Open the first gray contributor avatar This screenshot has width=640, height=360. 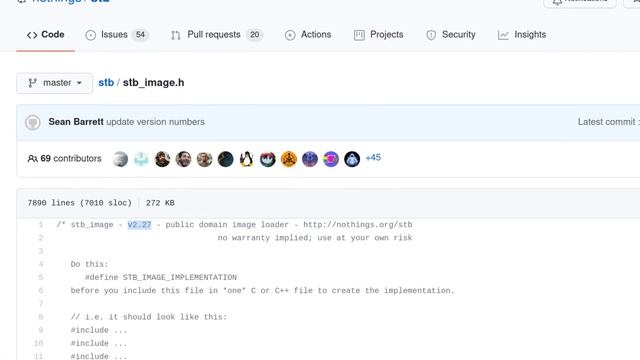(120, 159)
